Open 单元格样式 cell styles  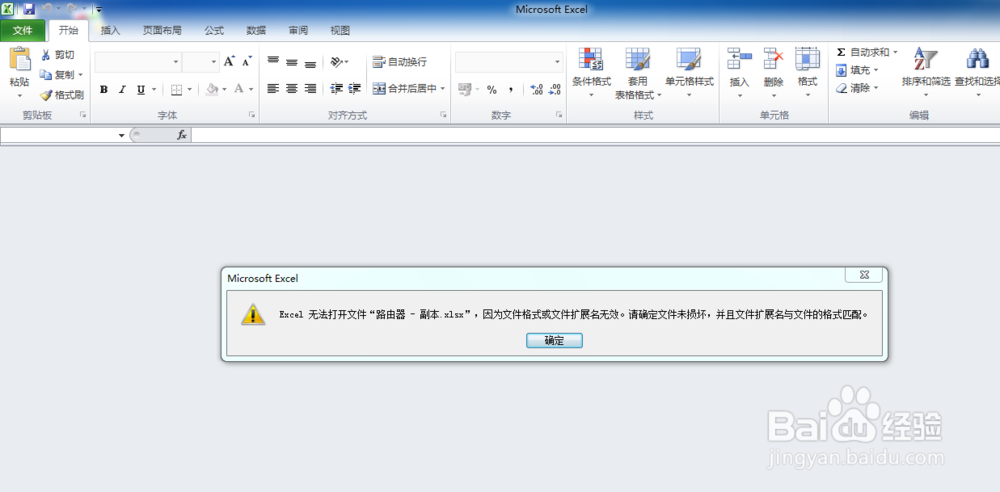click(689, 73)
